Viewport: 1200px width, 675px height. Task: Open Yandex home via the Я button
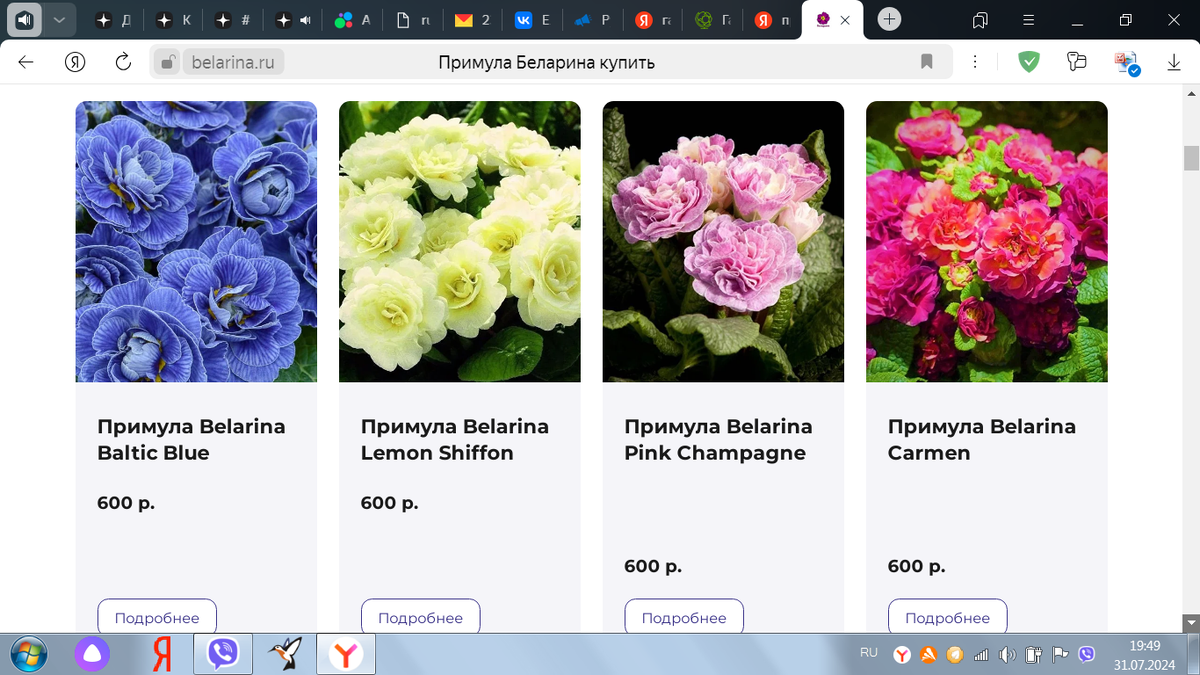pos(75,62)
